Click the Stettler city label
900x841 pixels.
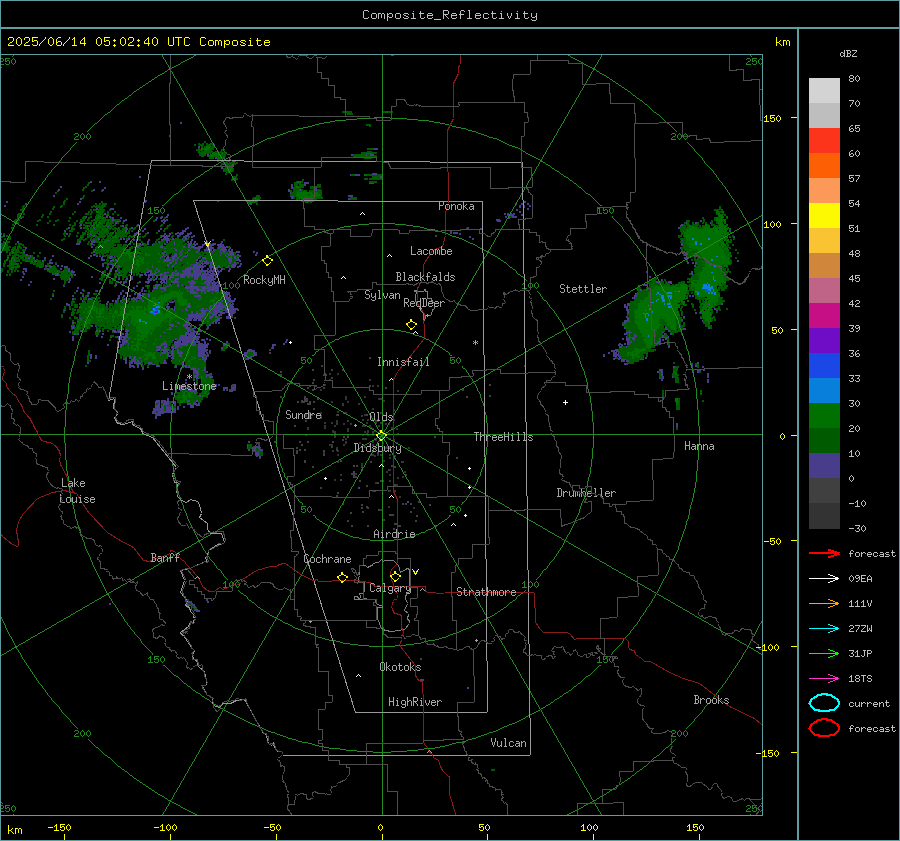(583, 289)
